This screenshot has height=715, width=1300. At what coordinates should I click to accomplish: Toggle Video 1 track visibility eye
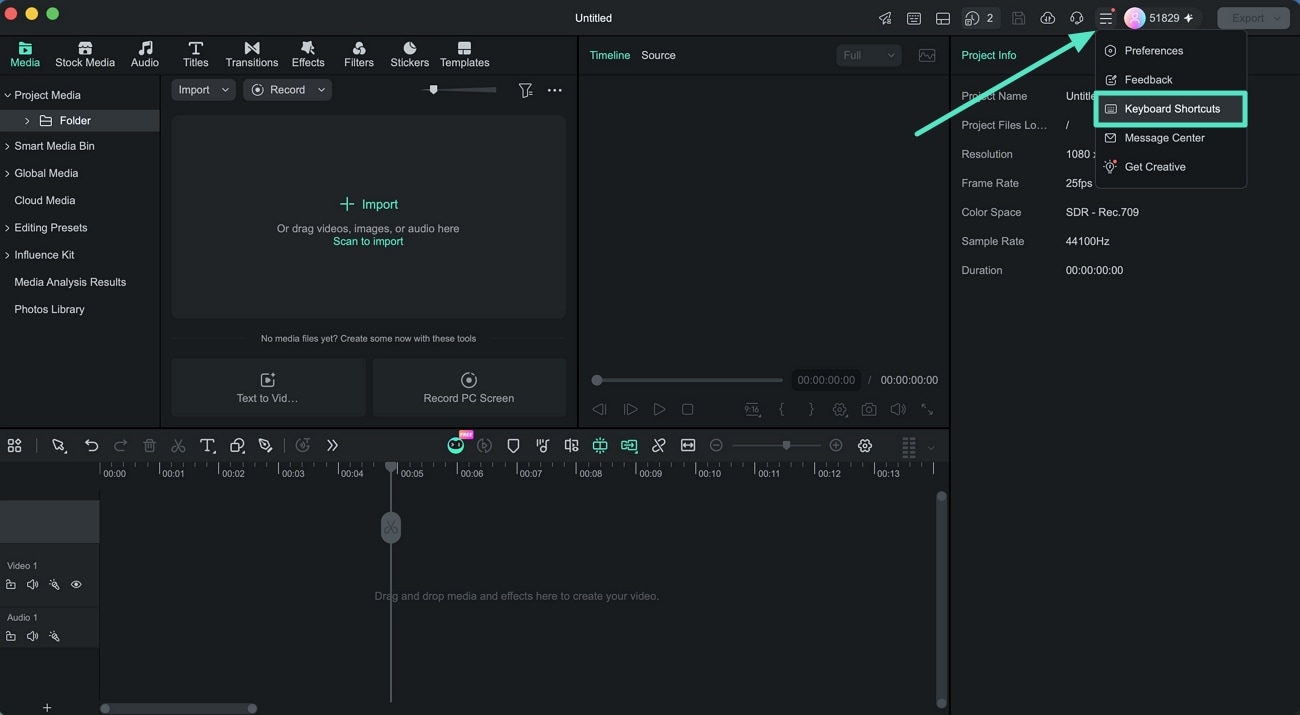[x=76, y=585]
